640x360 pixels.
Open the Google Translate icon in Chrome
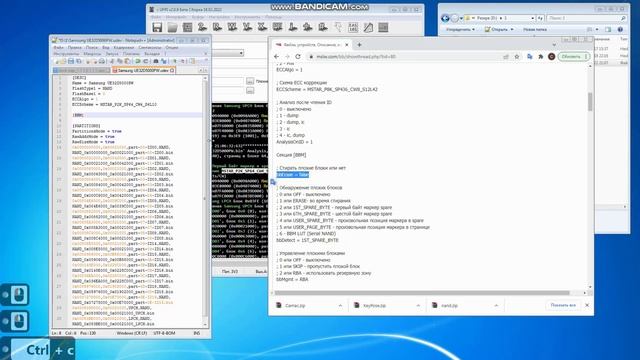530,57
